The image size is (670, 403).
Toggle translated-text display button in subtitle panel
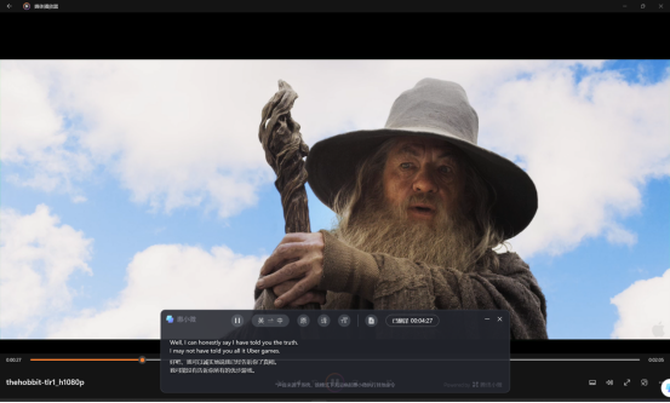pyautogui.click(x=324, y=321)
